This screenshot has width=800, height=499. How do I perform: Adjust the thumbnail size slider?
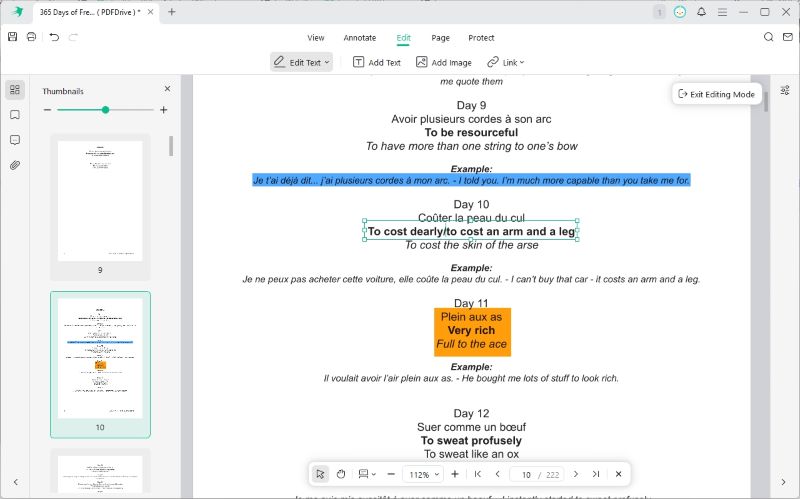(x=105, y=110)
